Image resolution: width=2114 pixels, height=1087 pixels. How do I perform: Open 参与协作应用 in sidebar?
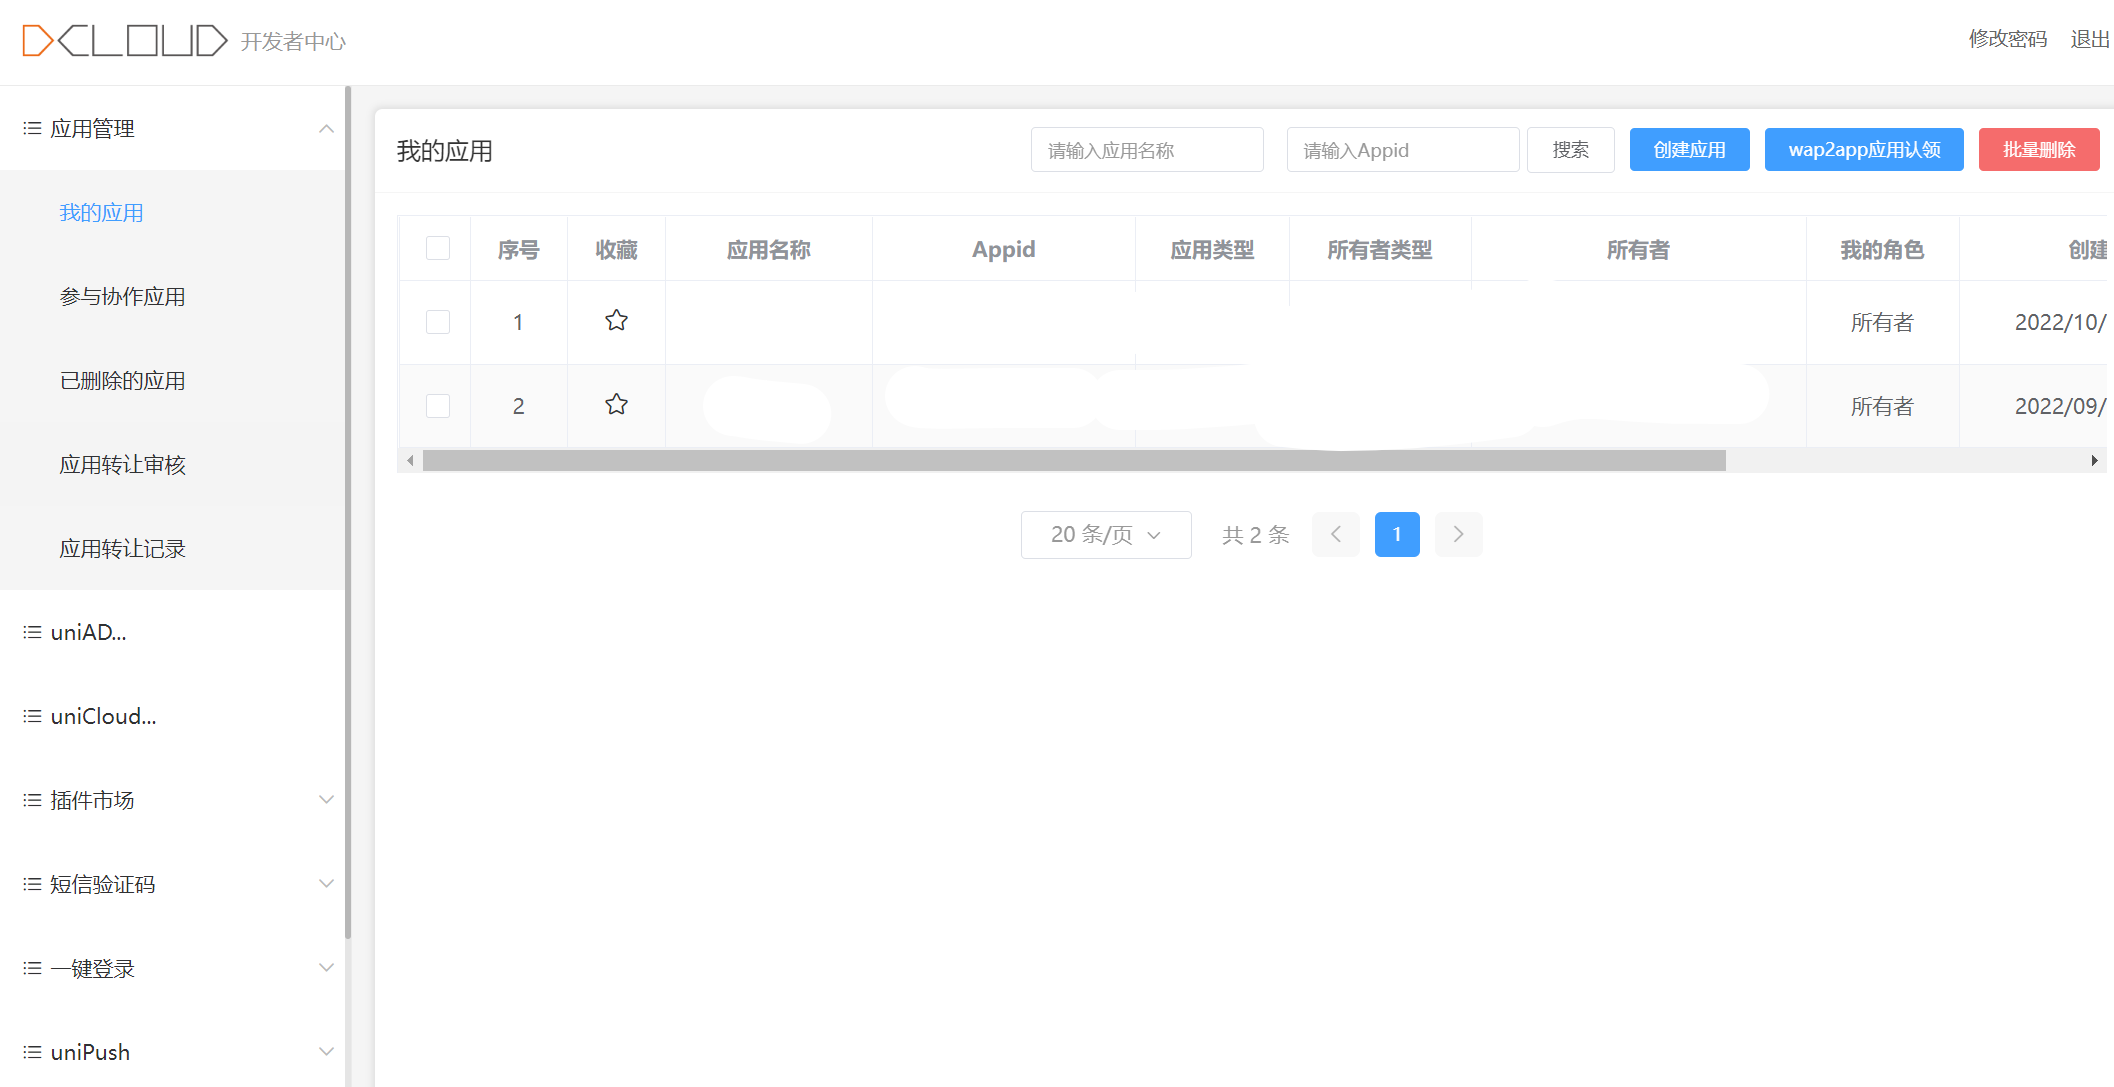pyautogui.click(x=122, y=297)
